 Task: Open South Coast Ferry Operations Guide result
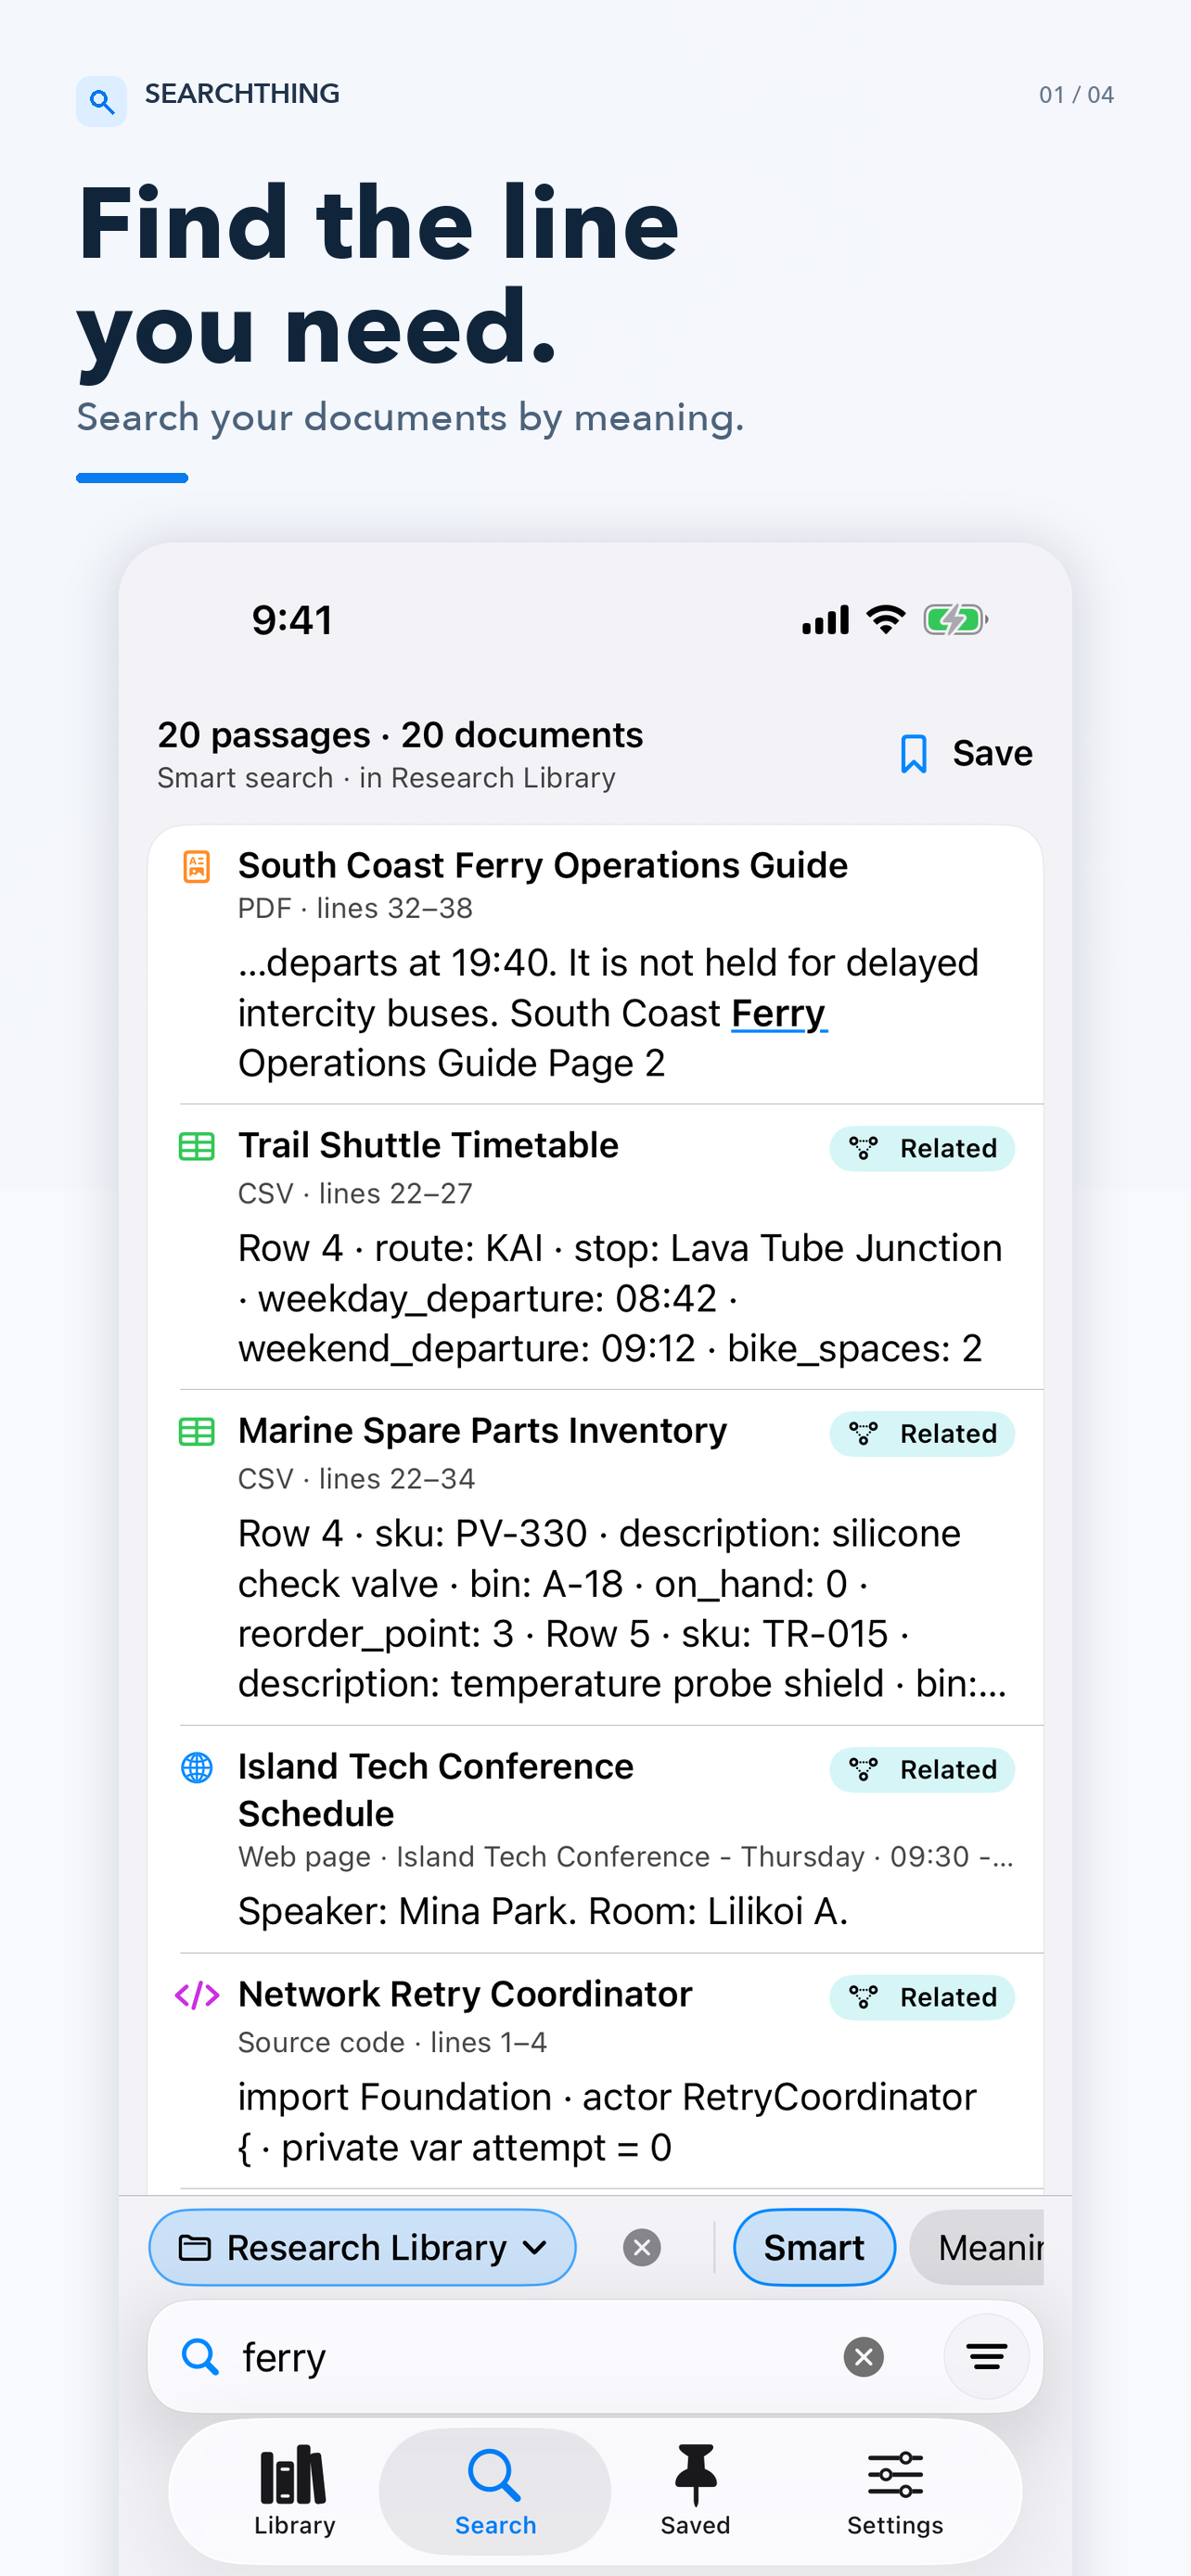(596, 964)
